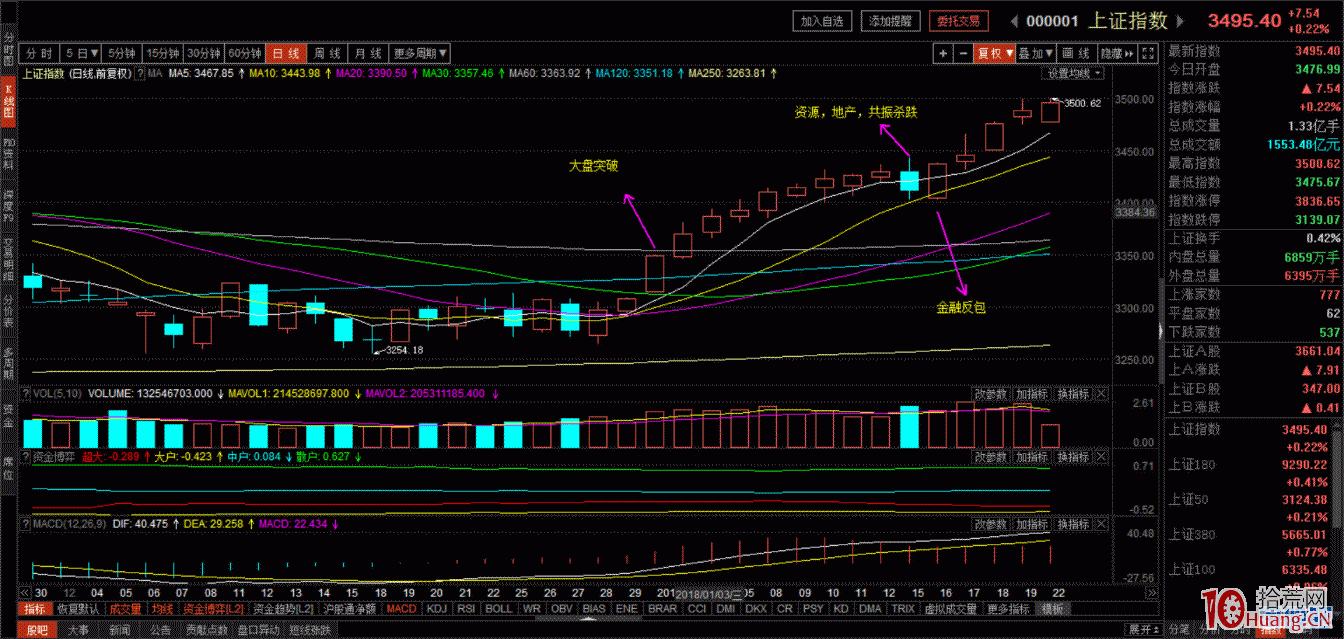Toggle the KDJ indicator
This screenshot has height=639, width=1344.
(x=436, y=608)
